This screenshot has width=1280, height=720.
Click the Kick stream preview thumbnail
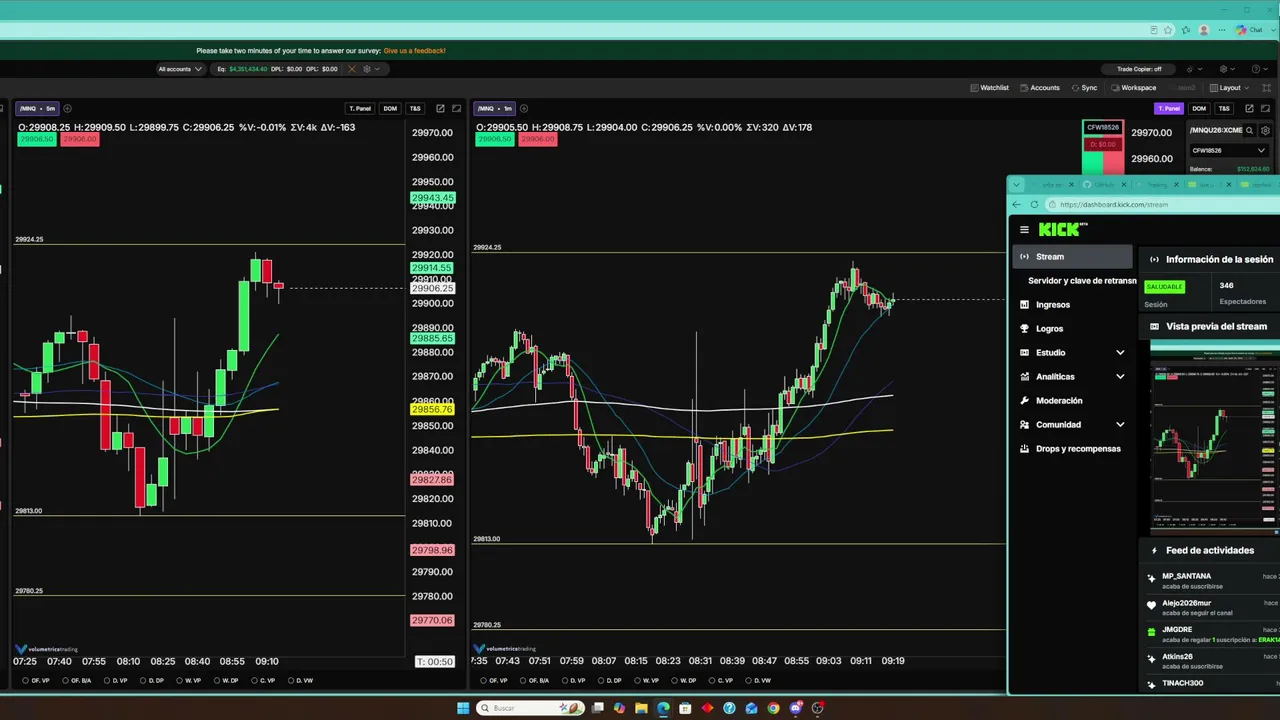pyautogui.click(x=1215, y=438)
